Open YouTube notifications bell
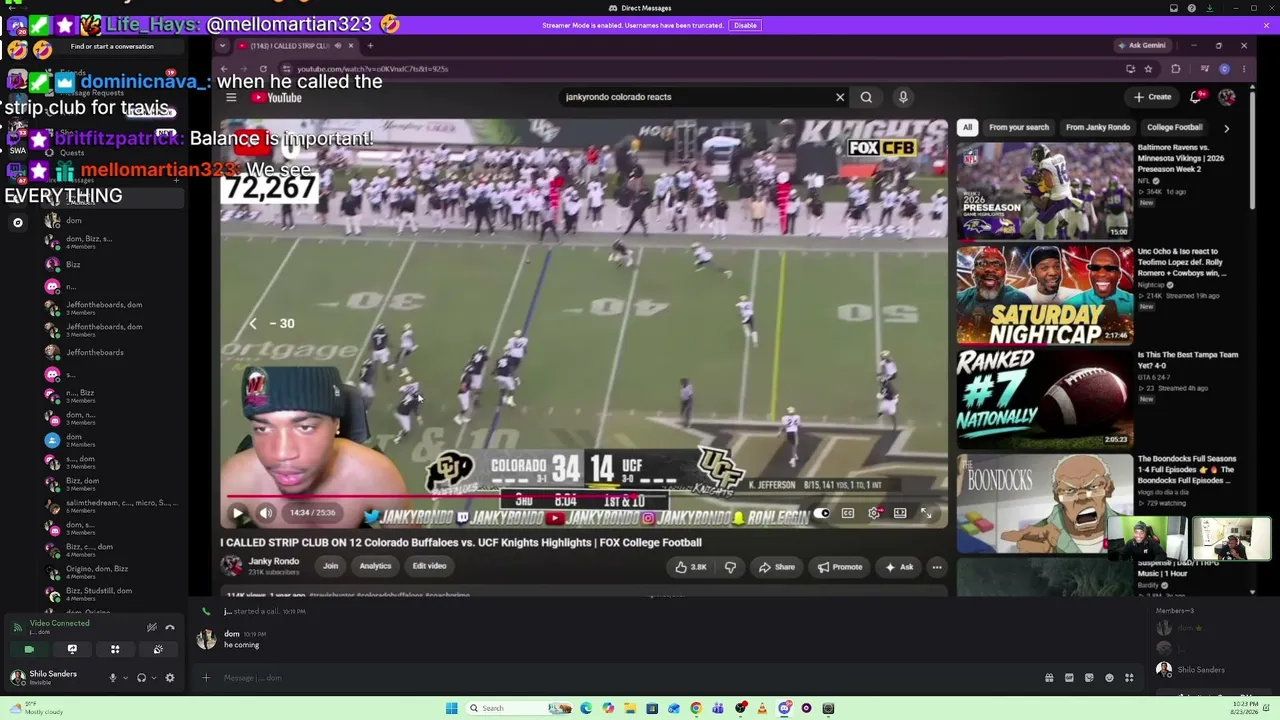Viewport: 1280px width, 720px height. click(x=1197, y=97)
